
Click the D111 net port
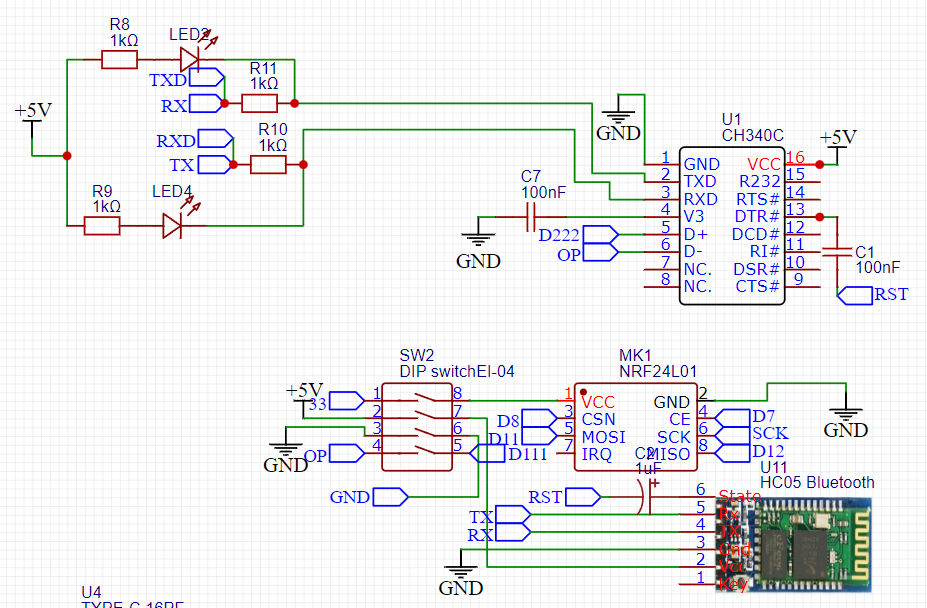(x=487, y=453)
